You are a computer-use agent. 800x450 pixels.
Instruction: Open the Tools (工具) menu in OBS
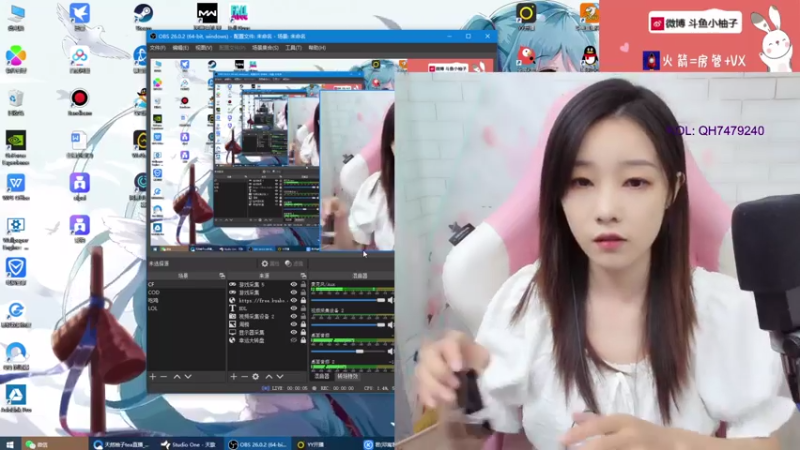click(293, 47)
